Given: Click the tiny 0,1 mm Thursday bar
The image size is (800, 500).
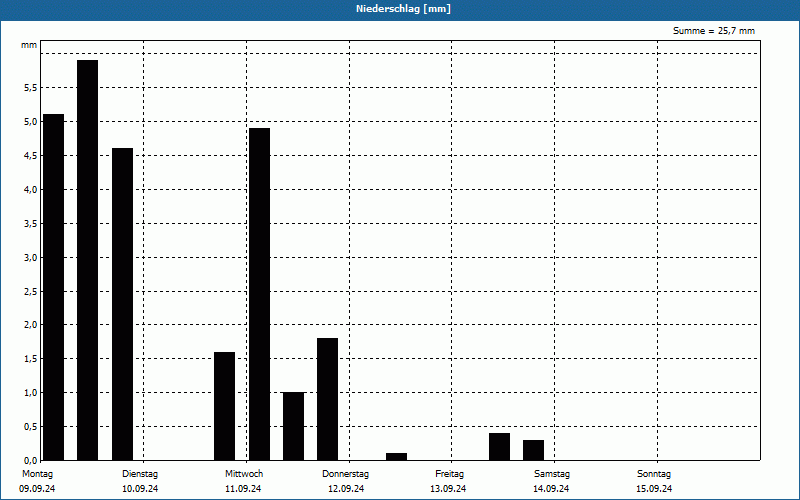Looking at the screenshot, I should [396, 457].
